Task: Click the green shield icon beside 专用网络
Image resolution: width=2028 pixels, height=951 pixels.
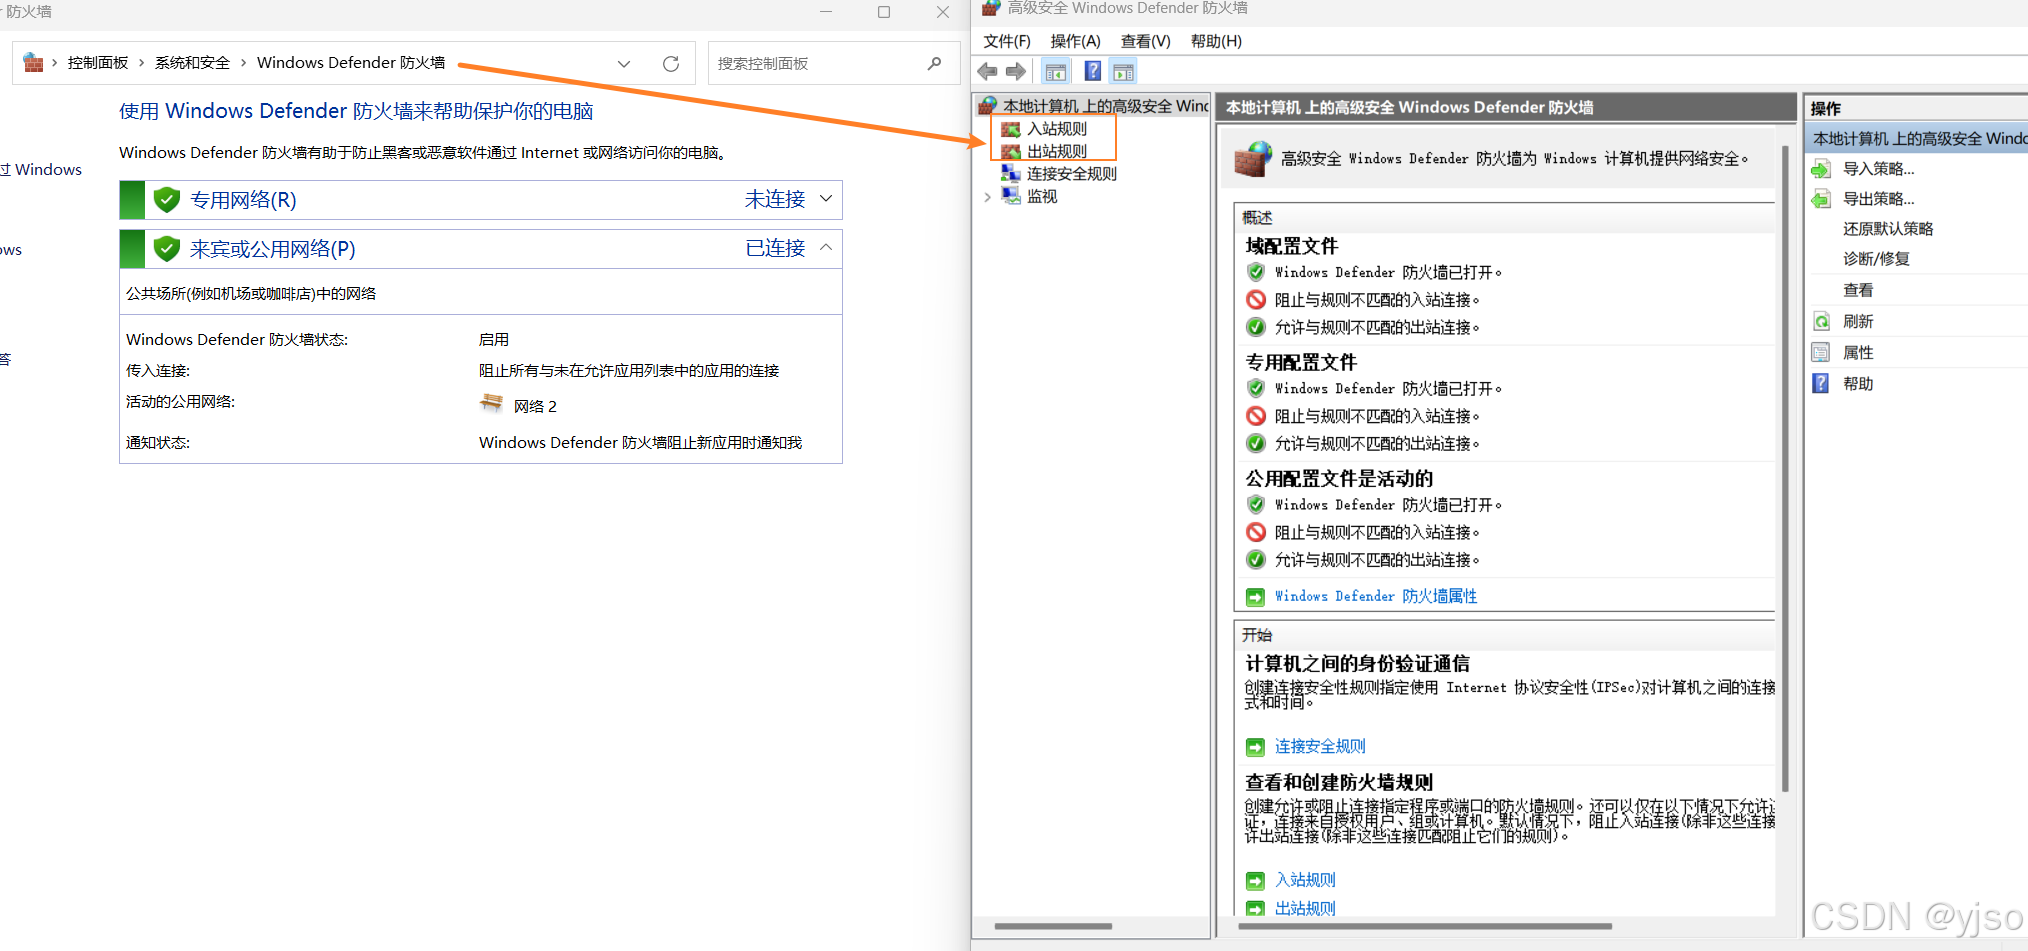Action: tap(167, 200)
